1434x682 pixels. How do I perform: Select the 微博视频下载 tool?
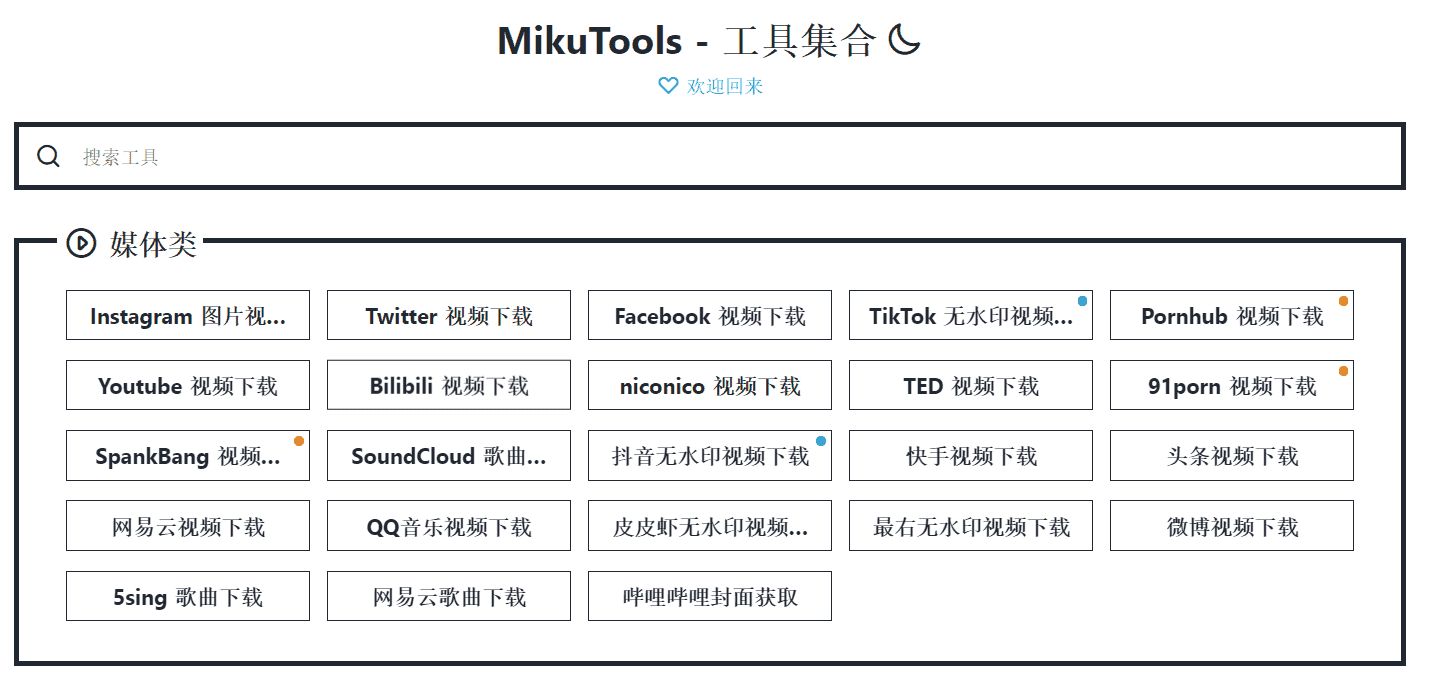click(1231, 526)
